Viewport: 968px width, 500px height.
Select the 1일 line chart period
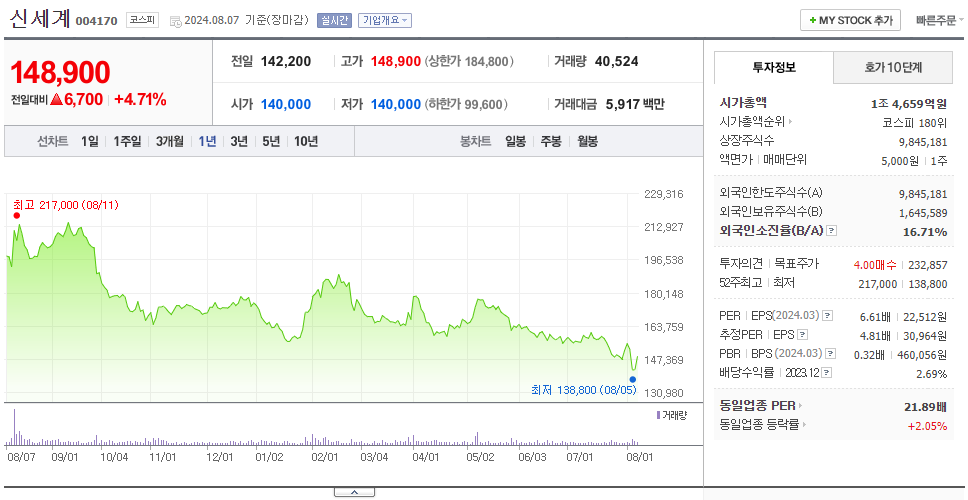pyautogui.click(x=90, y=141)
